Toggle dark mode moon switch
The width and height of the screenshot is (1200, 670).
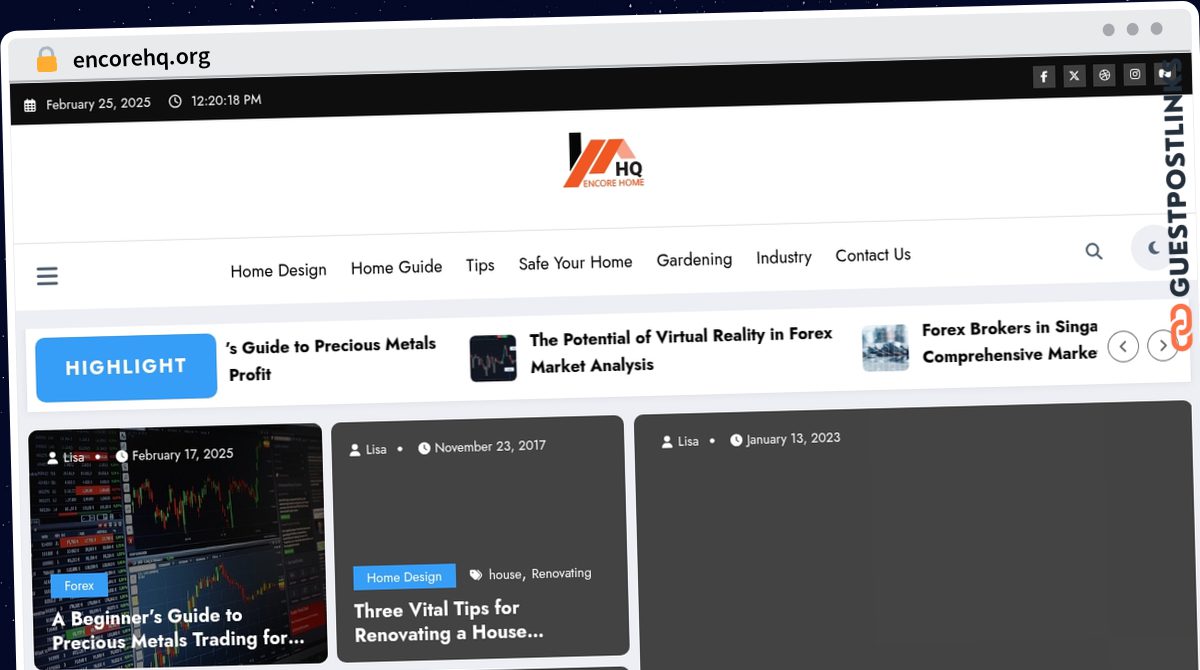coord(1153,248)
